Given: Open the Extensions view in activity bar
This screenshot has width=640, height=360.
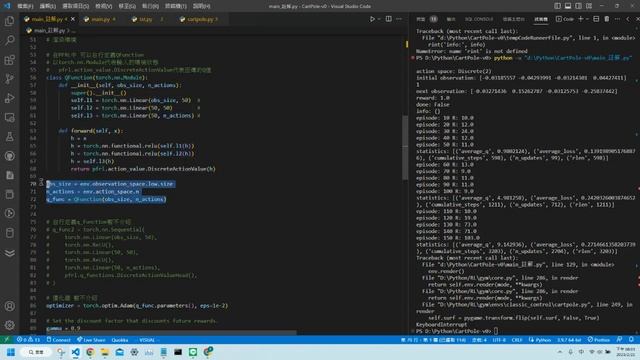Looking at the screenshot, I should click(9, 60).
